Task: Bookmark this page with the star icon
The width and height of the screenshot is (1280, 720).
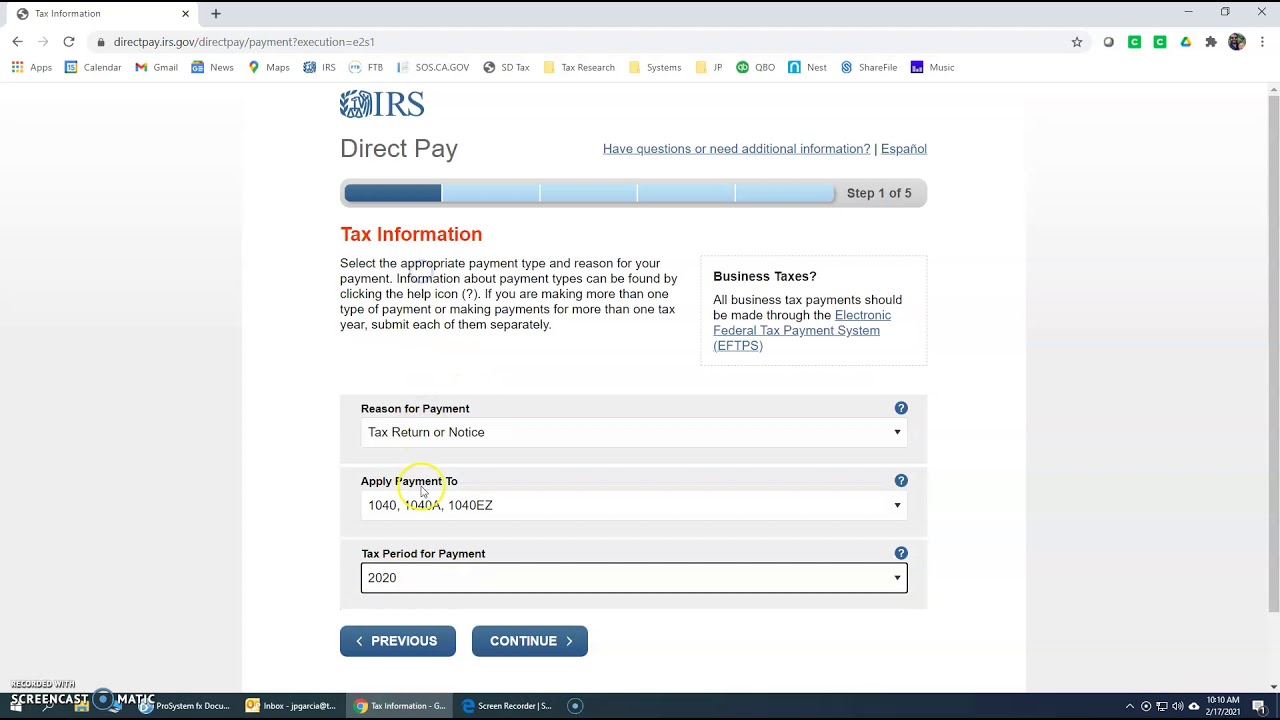Action: tap(1077, 42)
